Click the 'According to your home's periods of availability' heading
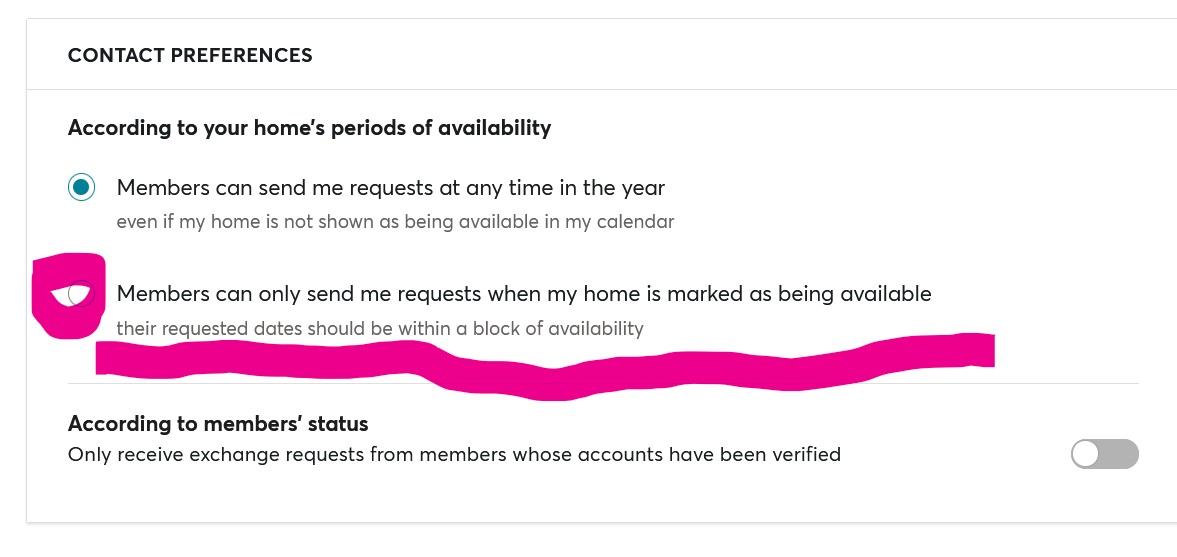The width and height of the screenshot is (1177, 557). coord(309,128)
